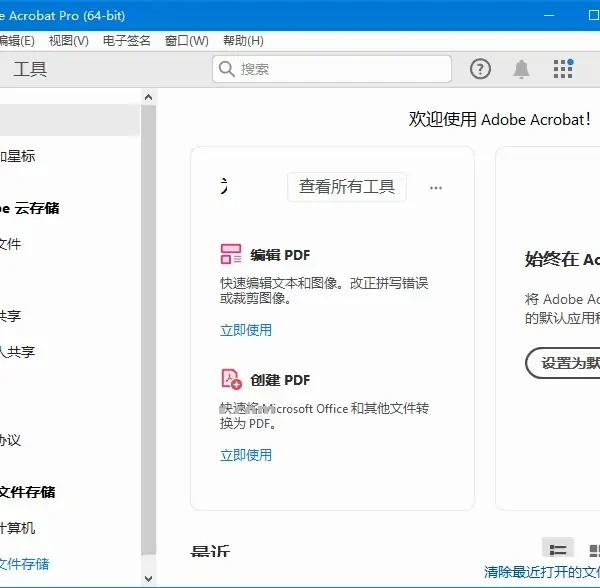Click 立即使用 under 编辑 PDF
The height and width of the screenshot is (588, 600).
pyautogui.click(x=246, y=330)
